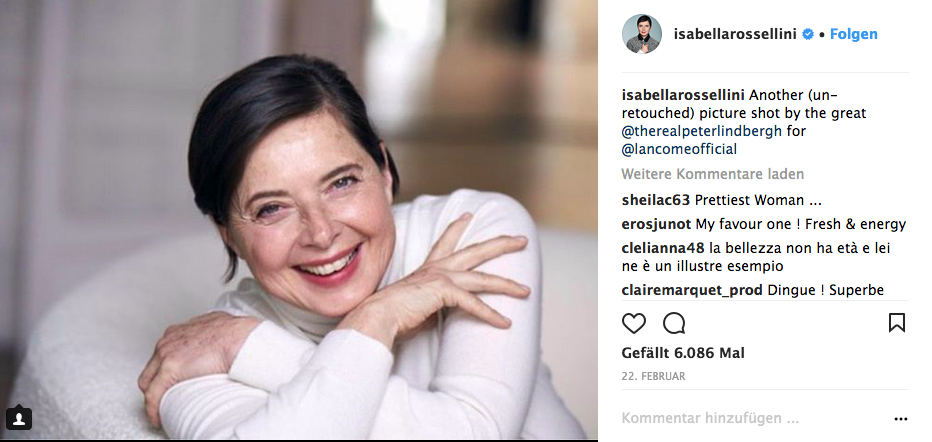Show likes list via Gefällt 6.086 Mal
This screenshot has height=442, width=932.
pos(683,353)
